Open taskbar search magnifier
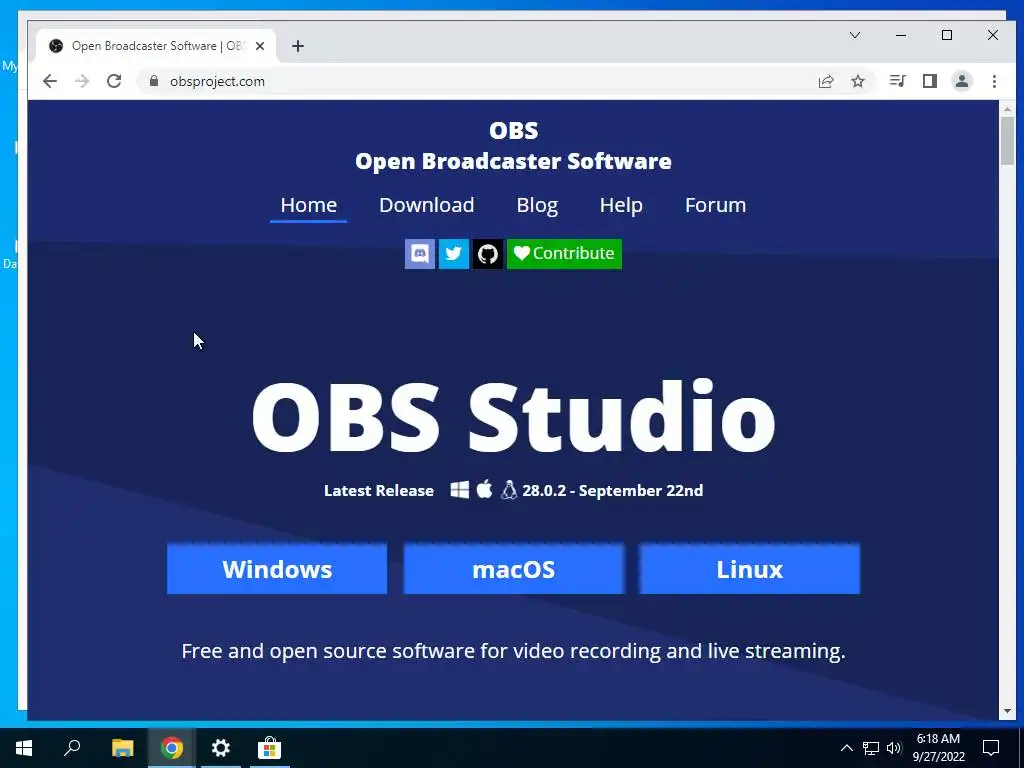Image resolution: width=1024 pixels, height=768 pixels. 72,748
